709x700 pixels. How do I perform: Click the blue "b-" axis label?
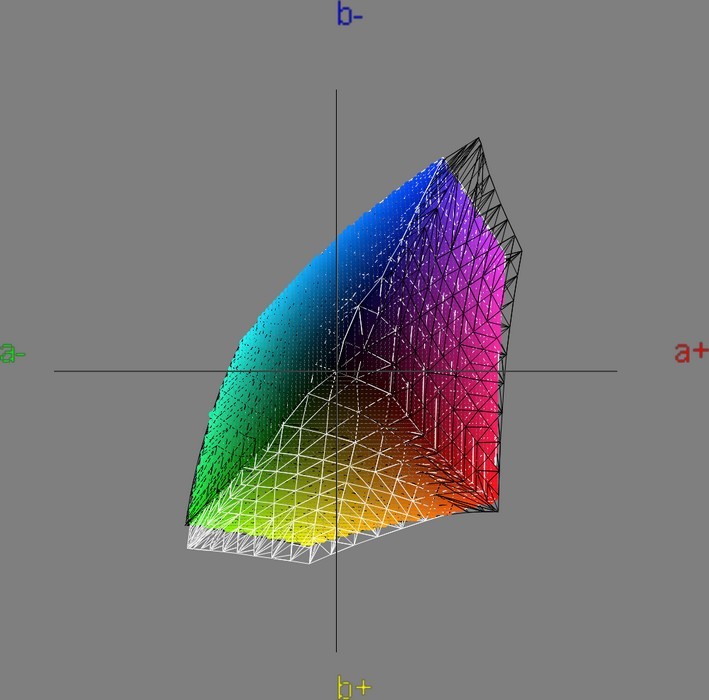350,14
